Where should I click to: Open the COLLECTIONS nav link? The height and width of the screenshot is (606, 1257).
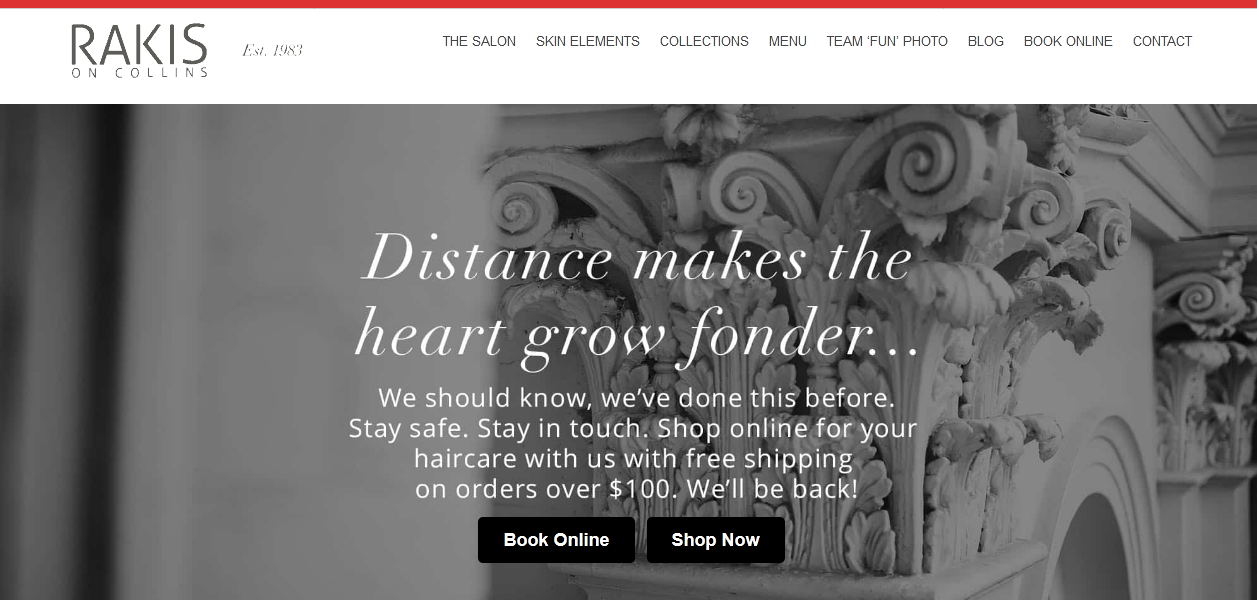point(704,41)
